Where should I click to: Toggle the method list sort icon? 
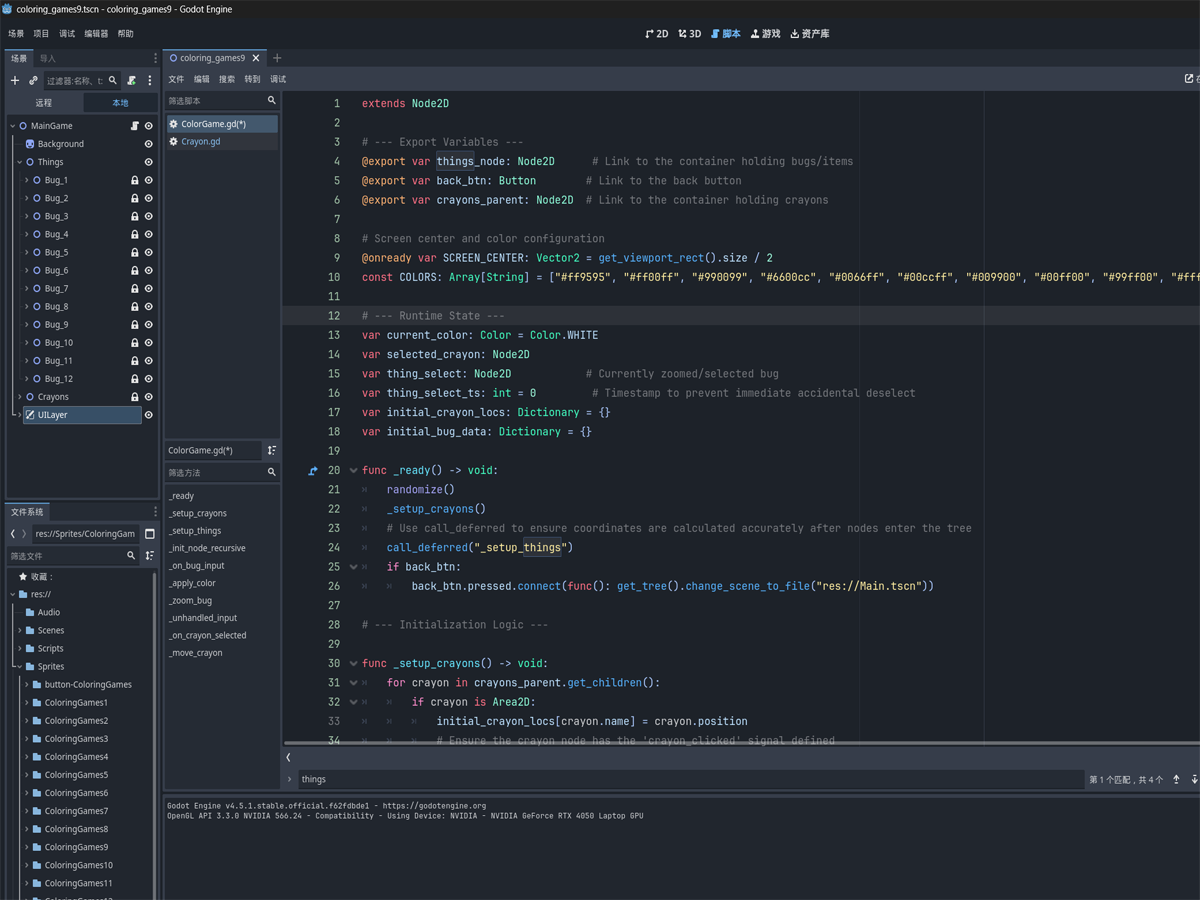pos(272,451)
